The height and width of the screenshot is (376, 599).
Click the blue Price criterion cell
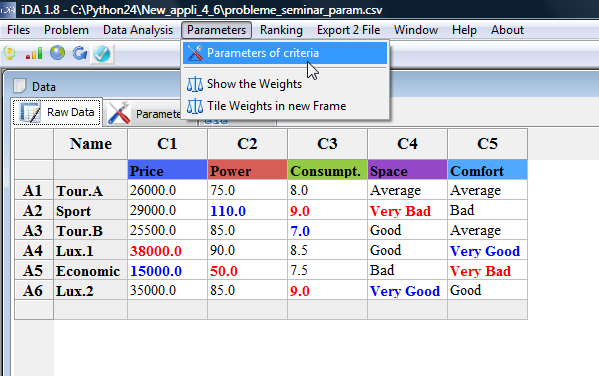click(167, 170)
